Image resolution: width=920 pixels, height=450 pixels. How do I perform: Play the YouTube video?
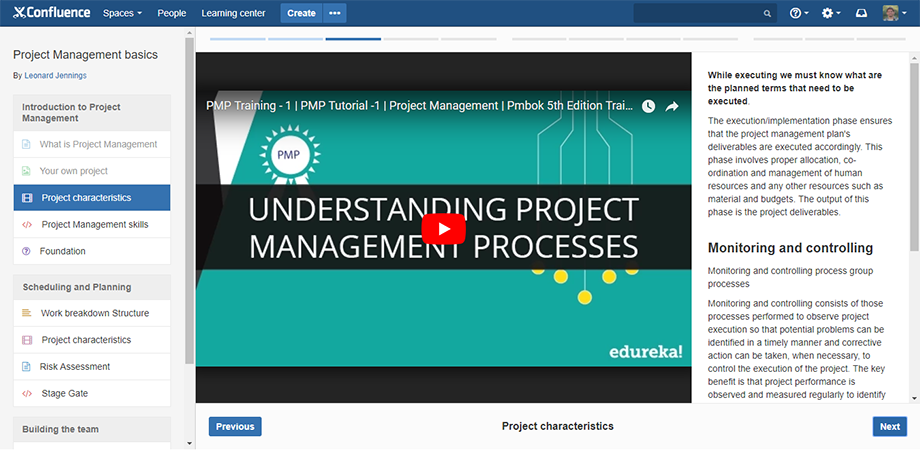click(444, 229)
